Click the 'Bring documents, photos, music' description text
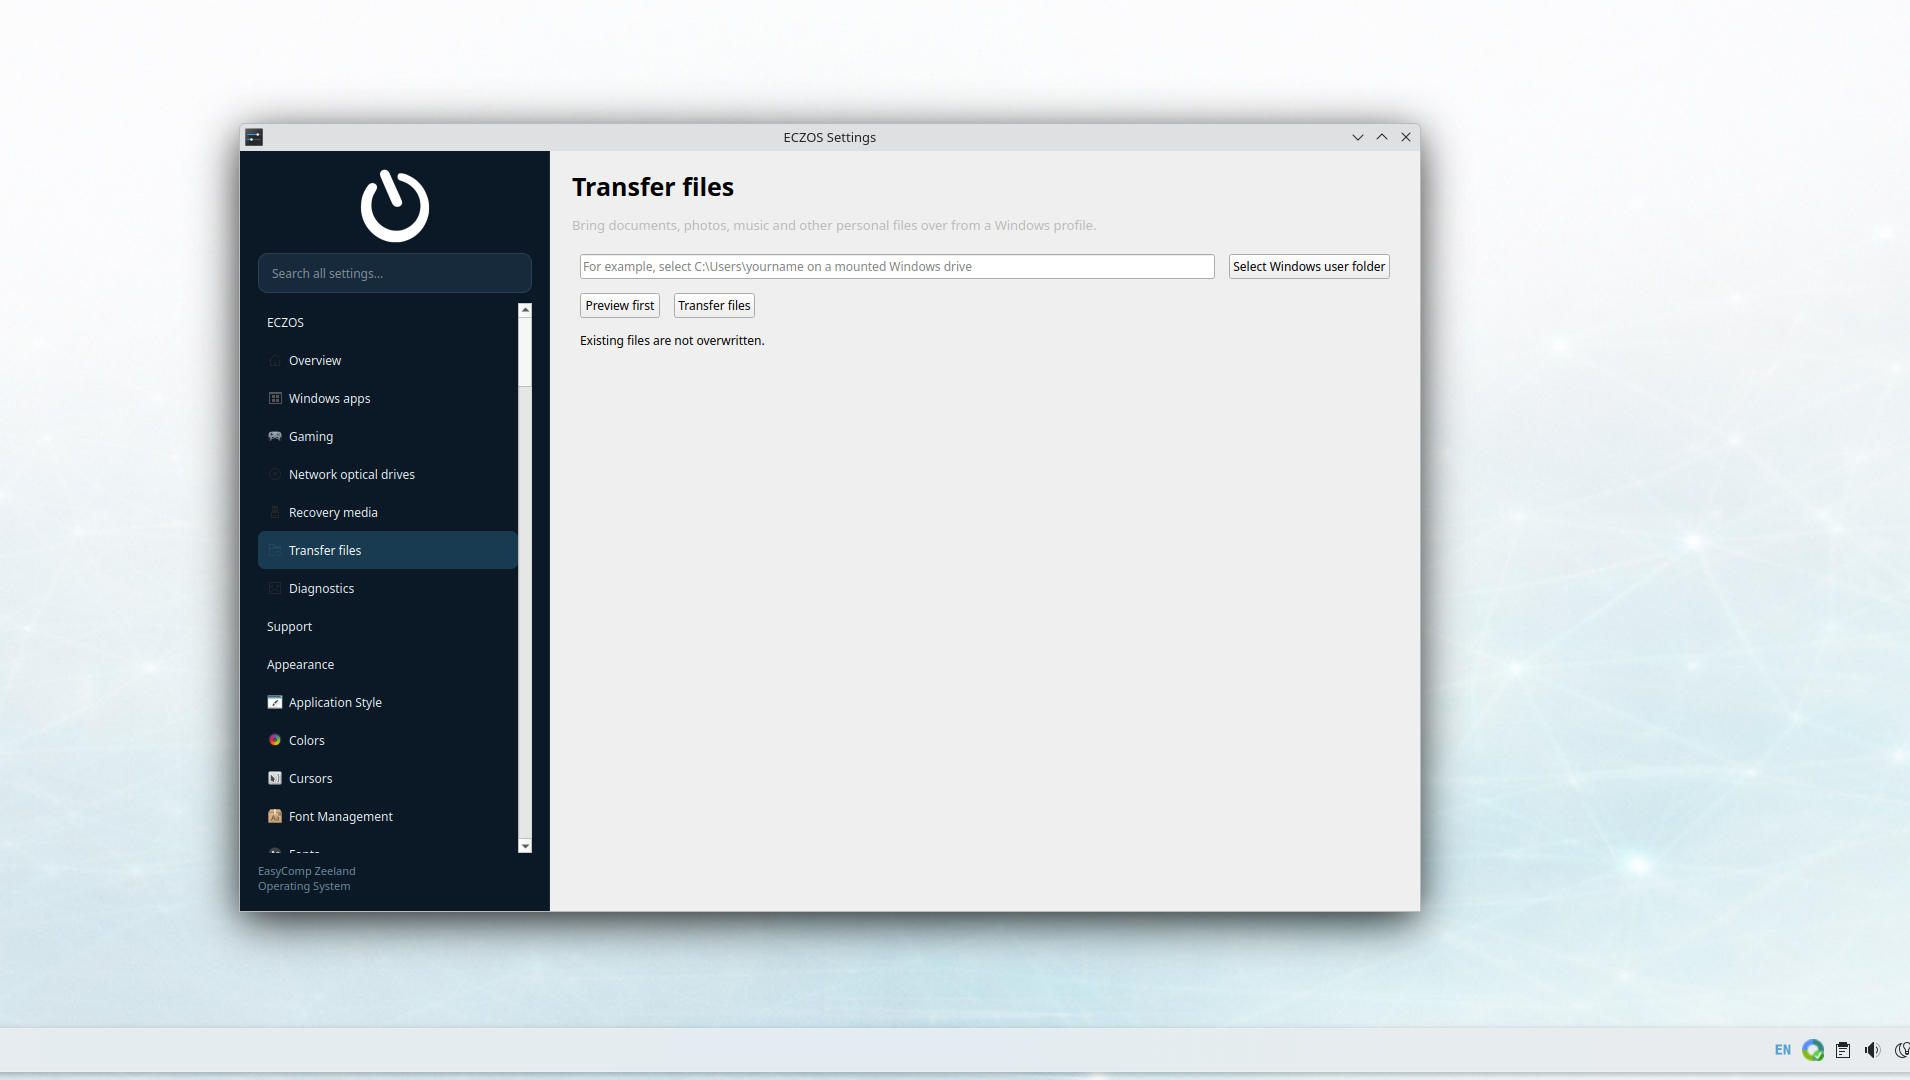Screen dimensions: 1910x1080 [x=834, y=225]
